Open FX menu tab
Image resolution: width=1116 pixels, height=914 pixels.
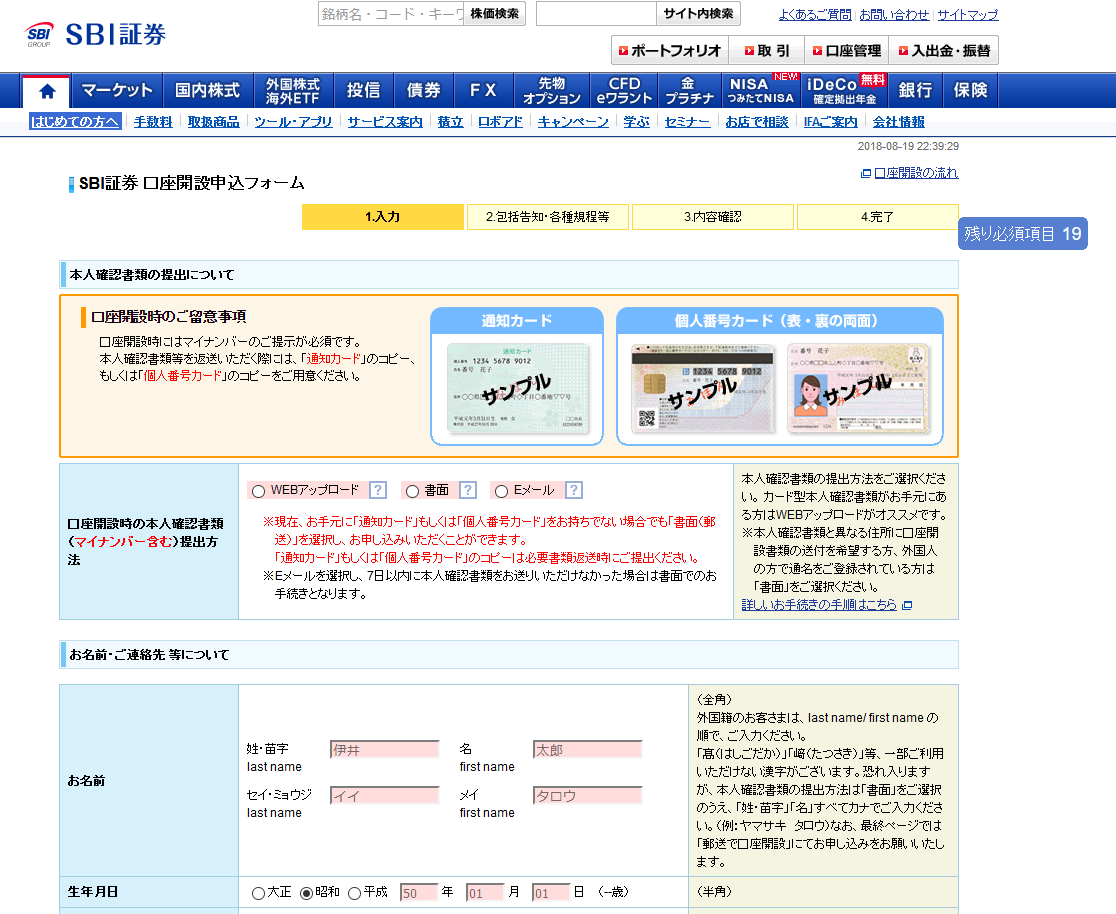pyautogui.click(x=483, y=90)
